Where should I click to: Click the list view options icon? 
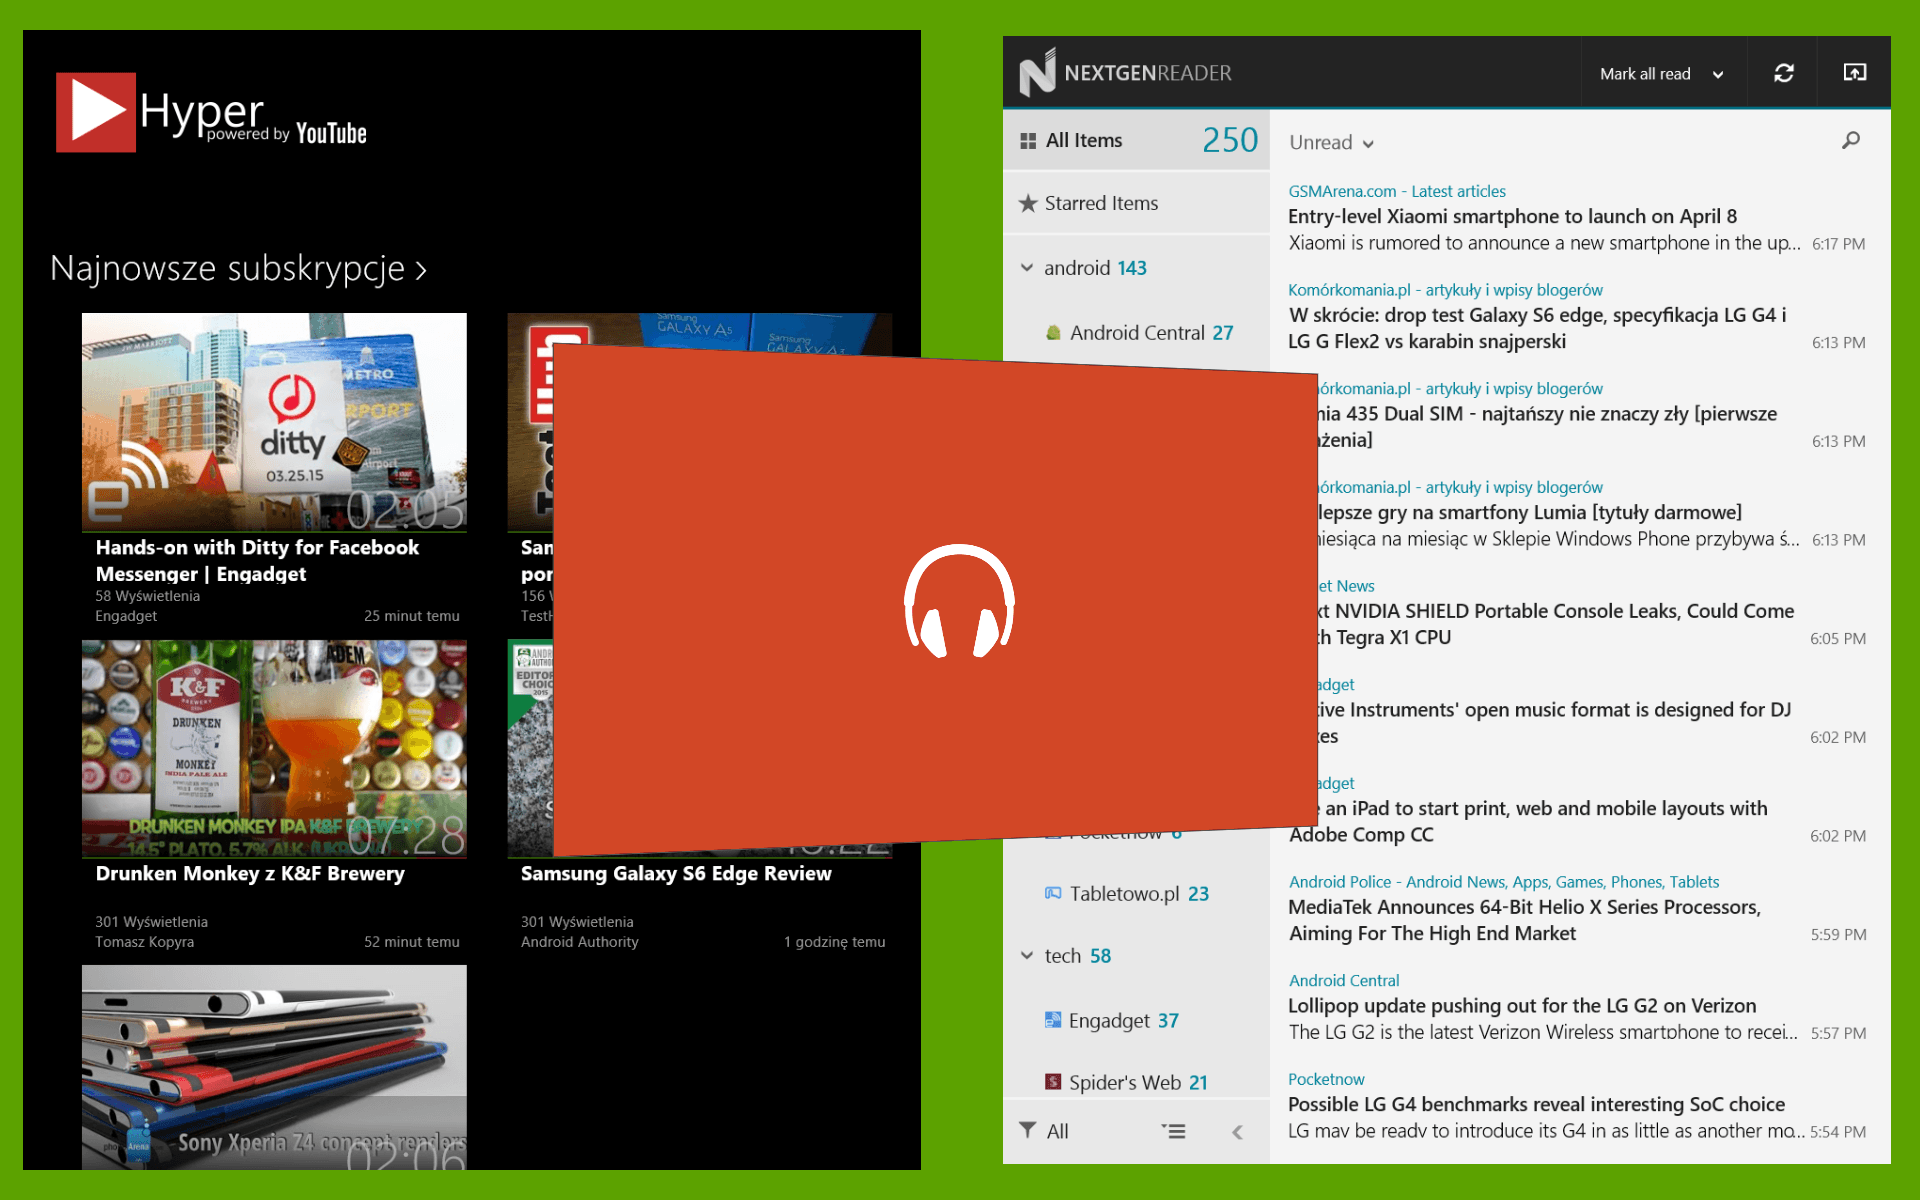coord(1173,1131)
